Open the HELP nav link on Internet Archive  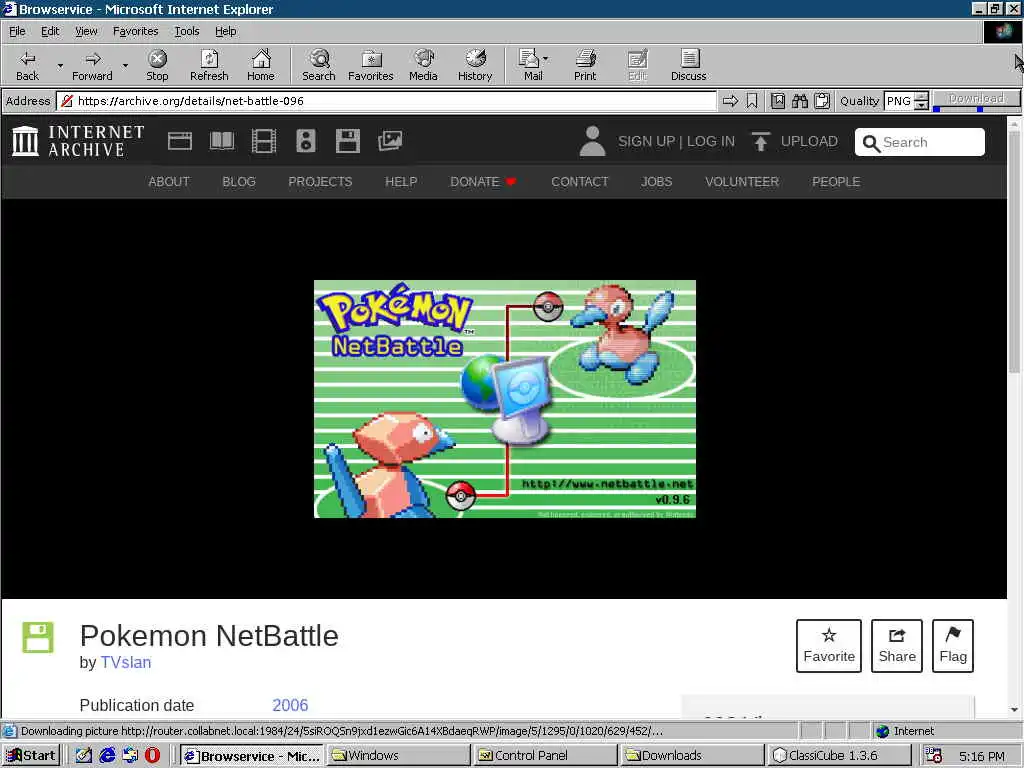pos(401,182)
